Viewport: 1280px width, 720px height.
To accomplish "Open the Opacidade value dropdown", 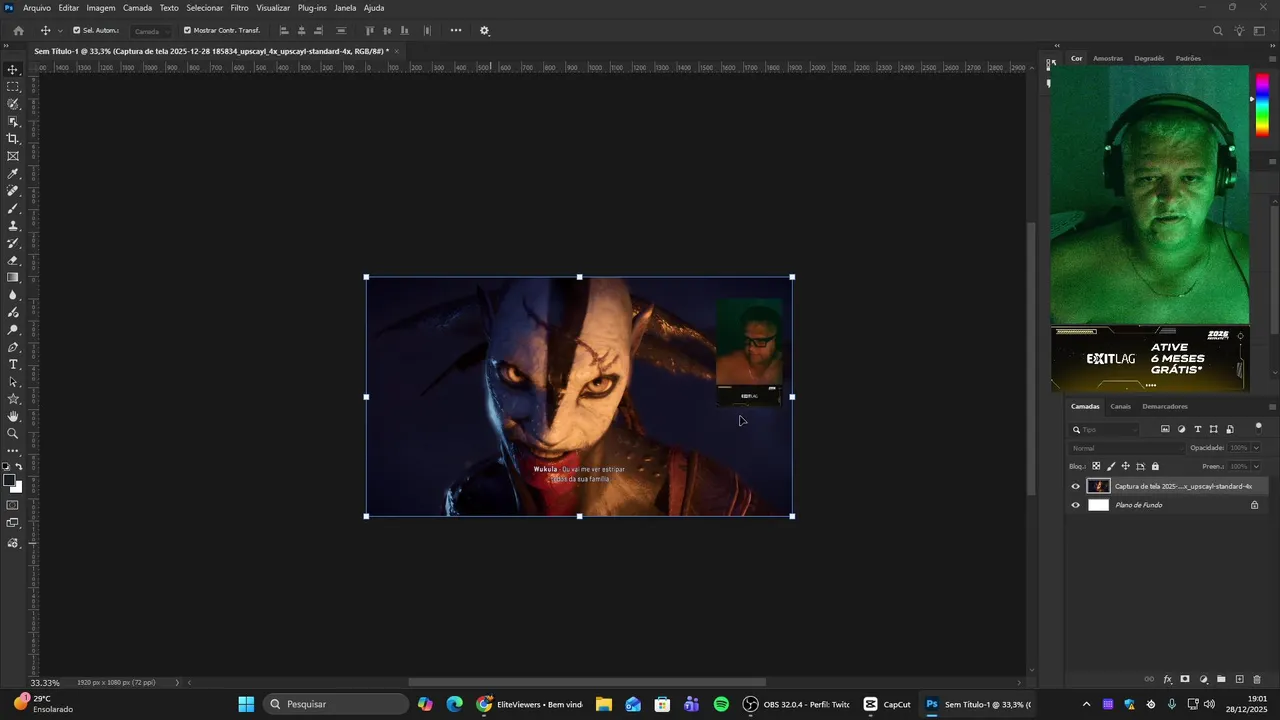I will (x=1256, y=448).
